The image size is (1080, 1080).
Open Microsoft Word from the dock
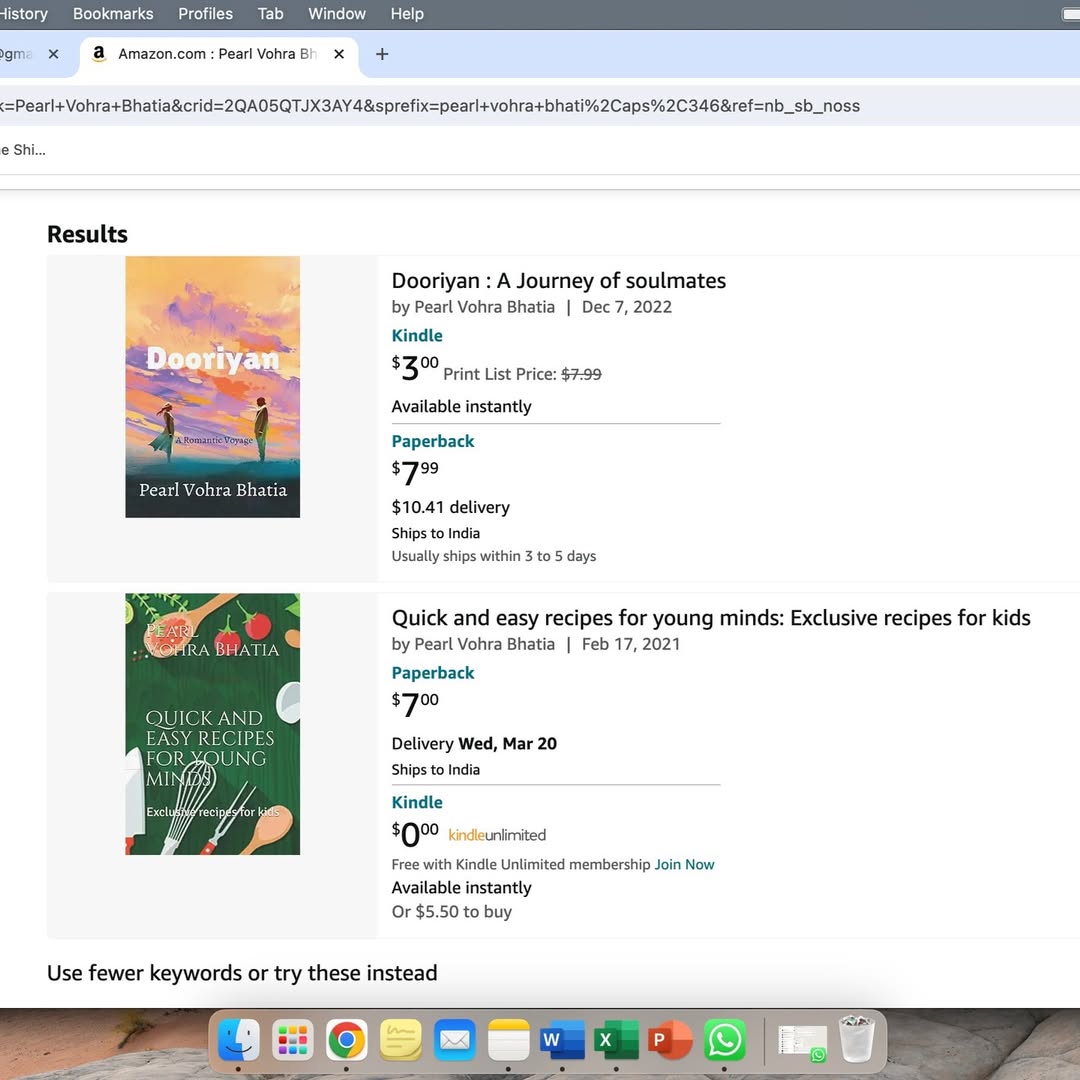point(562,1041)
